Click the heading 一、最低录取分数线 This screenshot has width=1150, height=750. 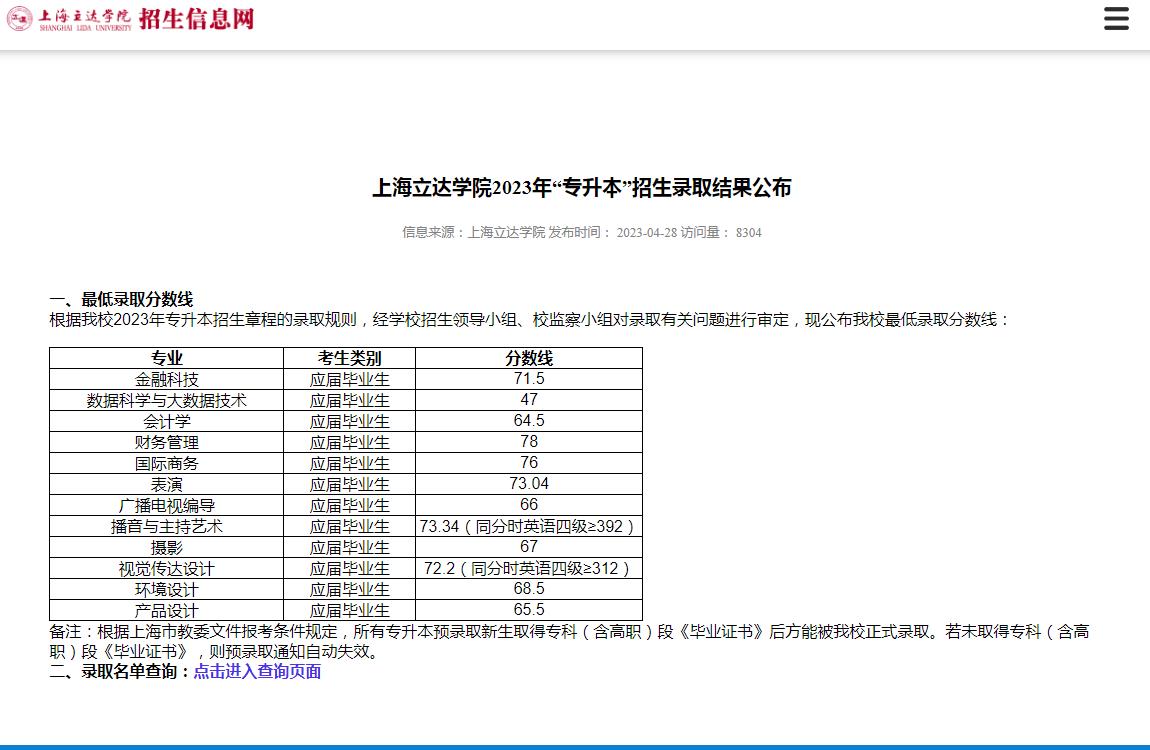pos(121,299)
